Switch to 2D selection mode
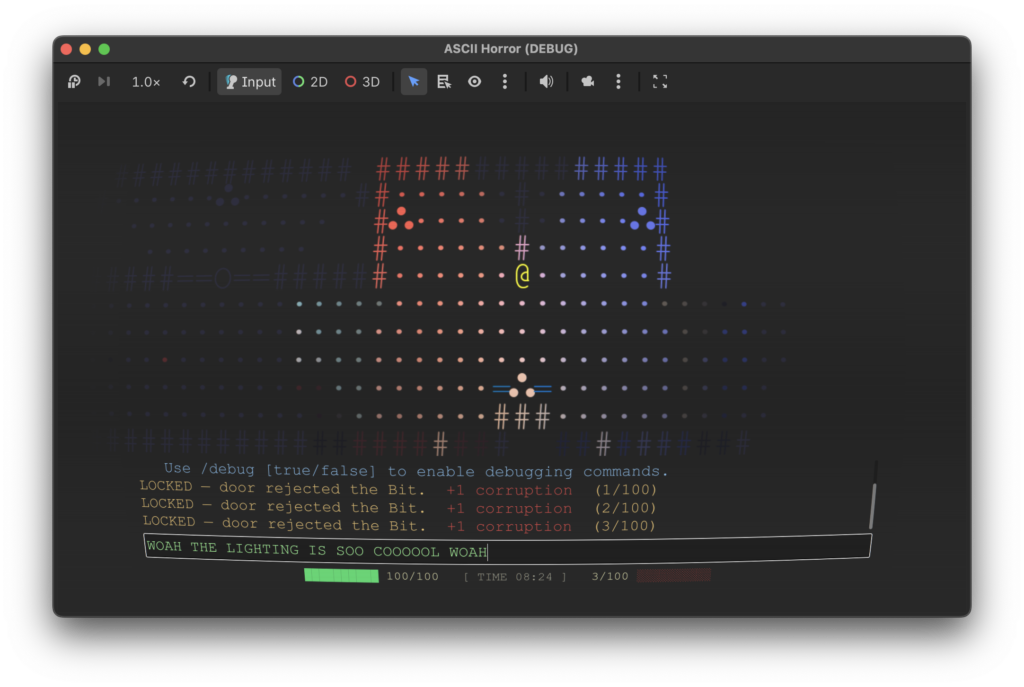The width and height of the screenshot is (1024, 687). coord(310,82)
